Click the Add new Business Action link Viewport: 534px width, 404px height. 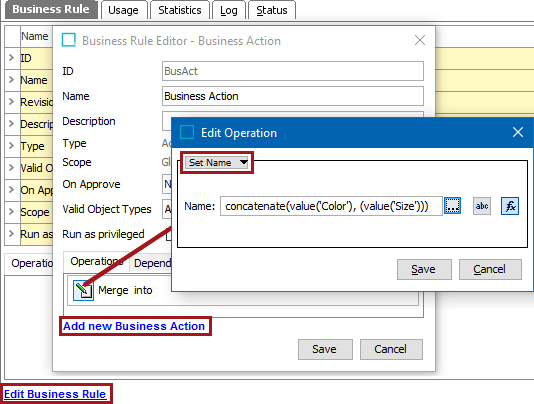(x=134, y=326)
